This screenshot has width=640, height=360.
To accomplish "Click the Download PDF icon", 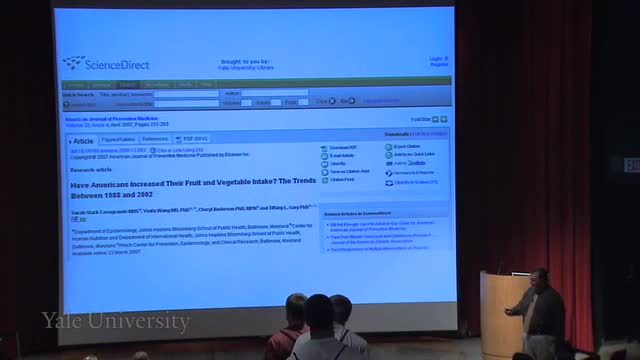I will [324, 148].
